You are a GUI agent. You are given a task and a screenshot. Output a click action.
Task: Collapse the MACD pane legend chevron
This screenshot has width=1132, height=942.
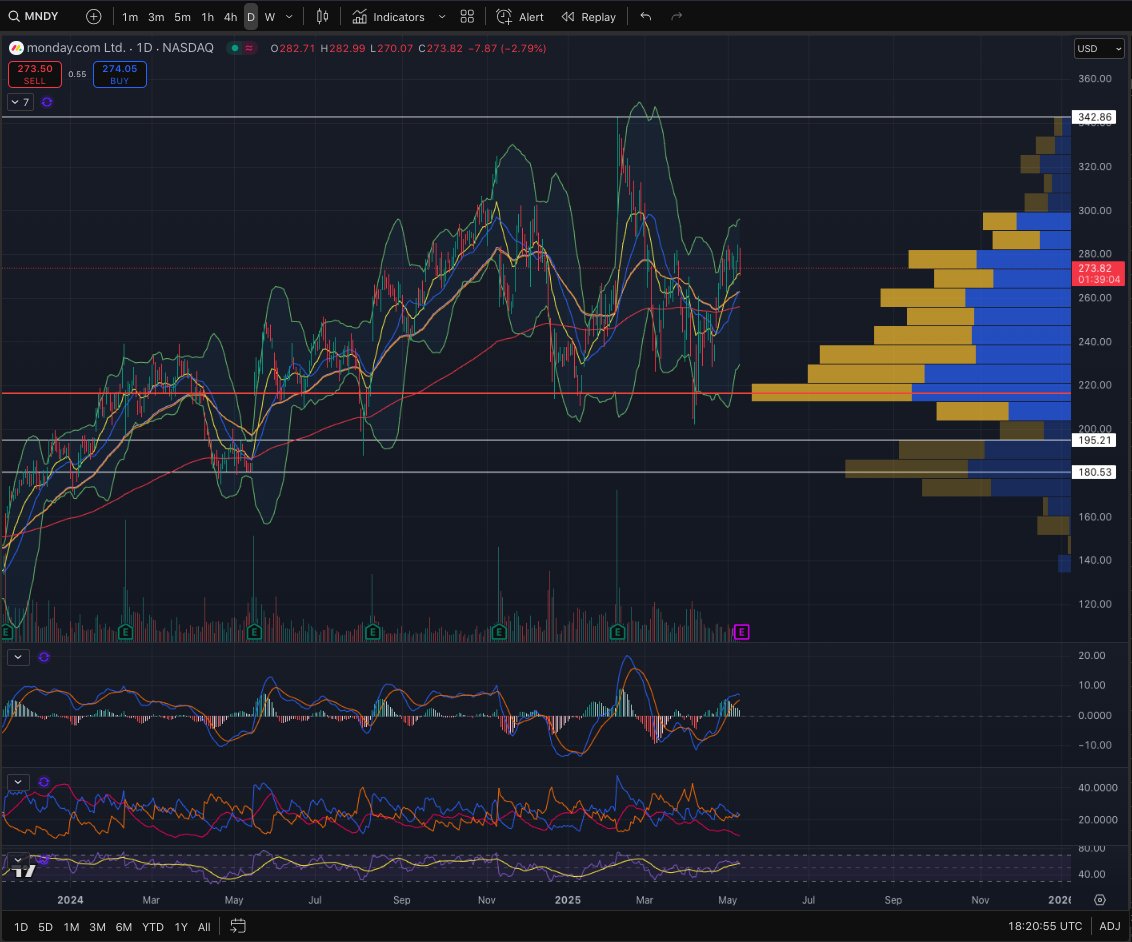[18, 658]
